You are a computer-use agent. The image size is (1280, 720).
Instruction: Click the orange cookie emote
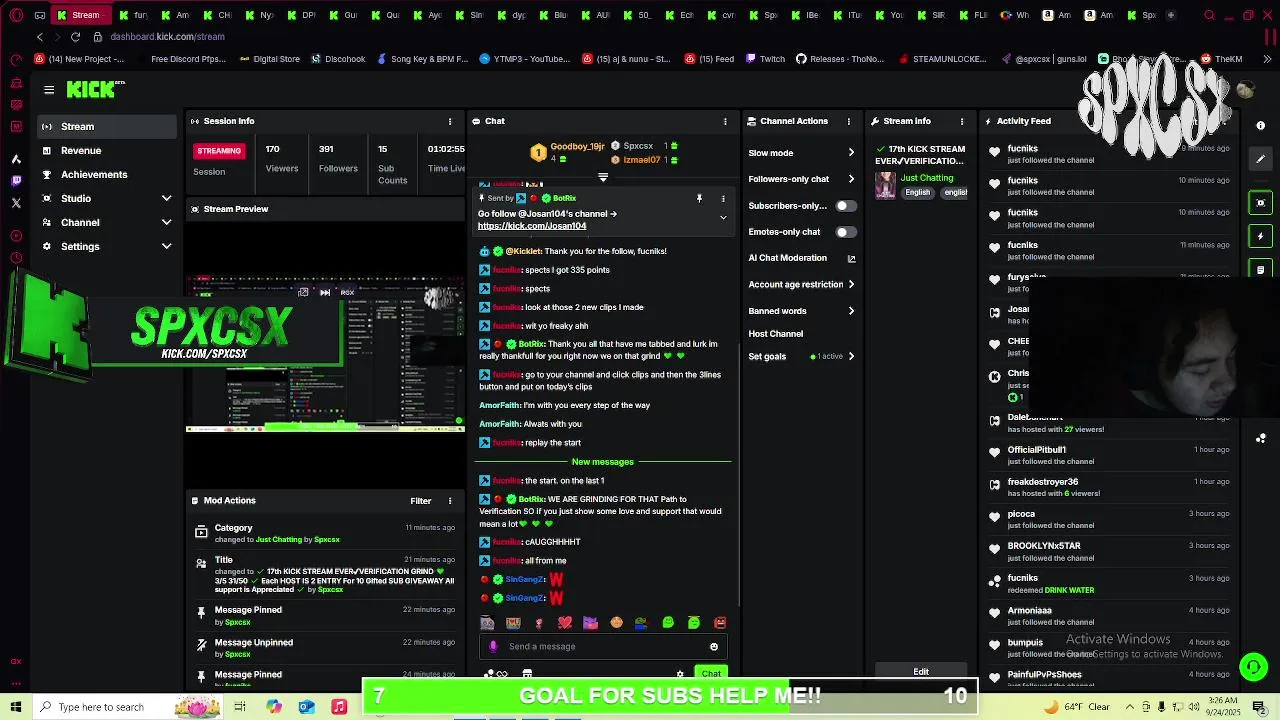point(616,623)
